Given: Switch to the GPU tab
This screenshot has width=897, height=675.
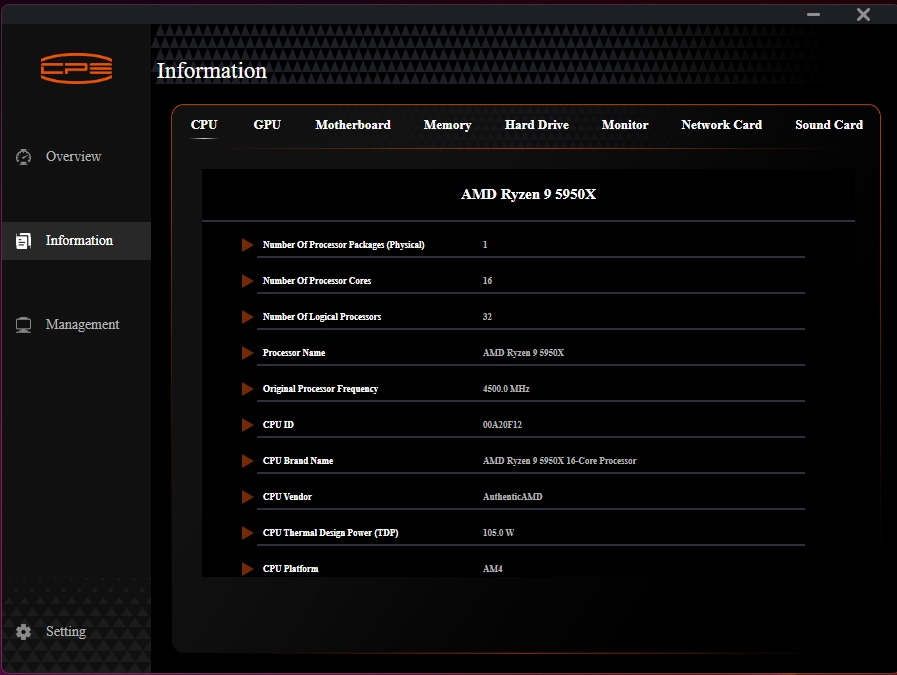Looking at the screenshot, I should [x=267, y=125].
